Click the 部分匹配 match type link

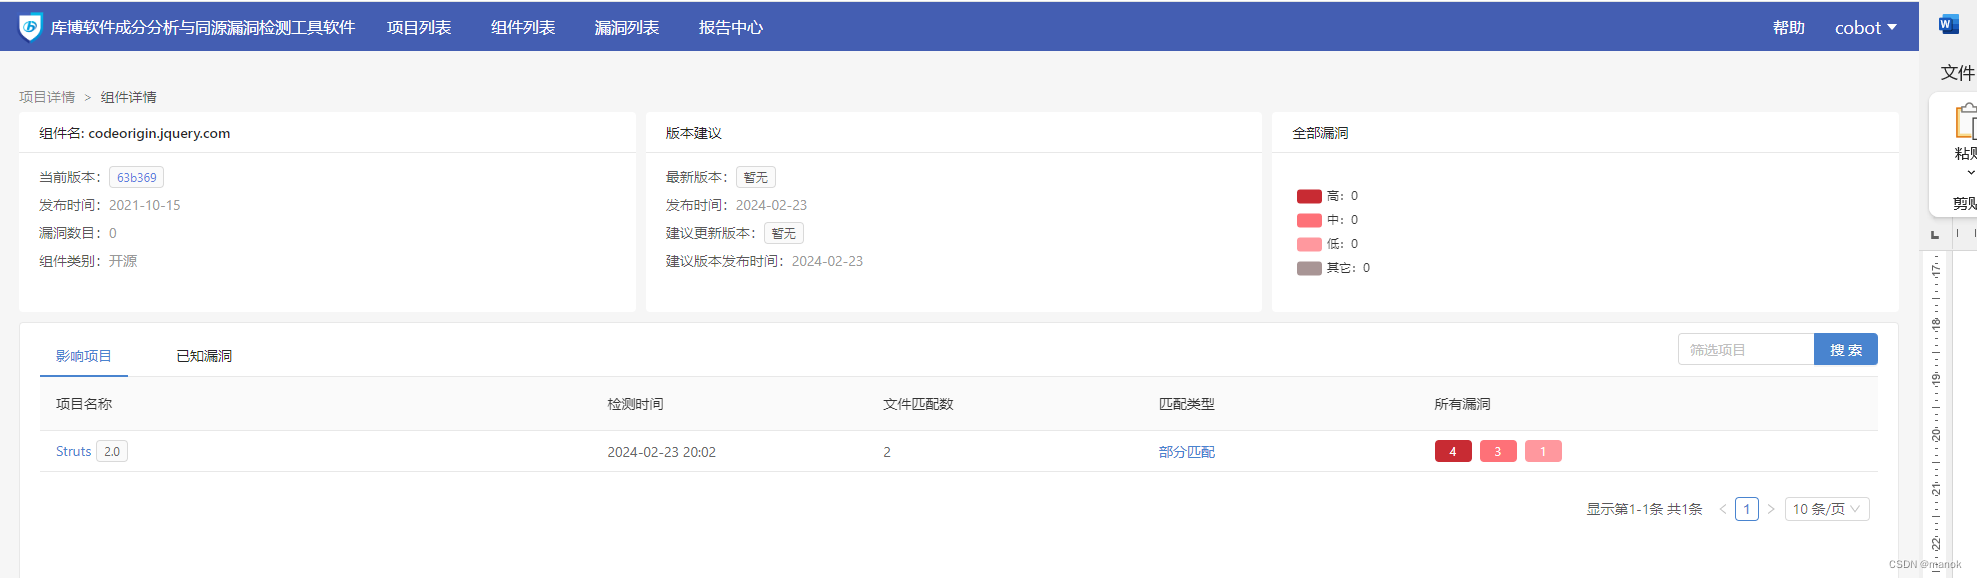click(x=1187, y=452)
